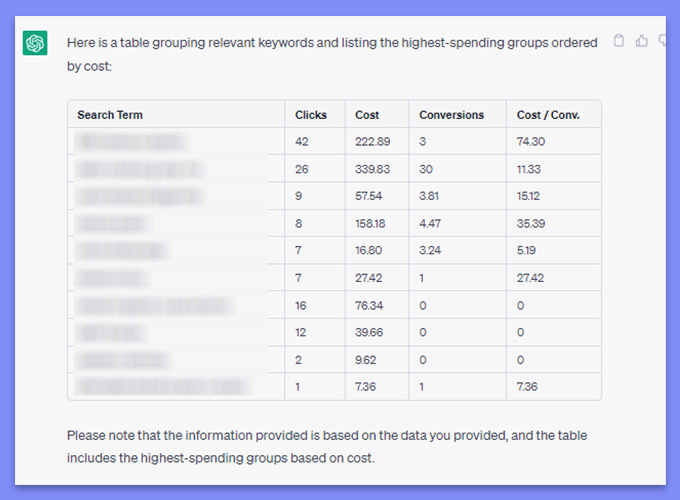Click the clicks value 8
This screenshot has height=500, width=680.
(298, 224)
